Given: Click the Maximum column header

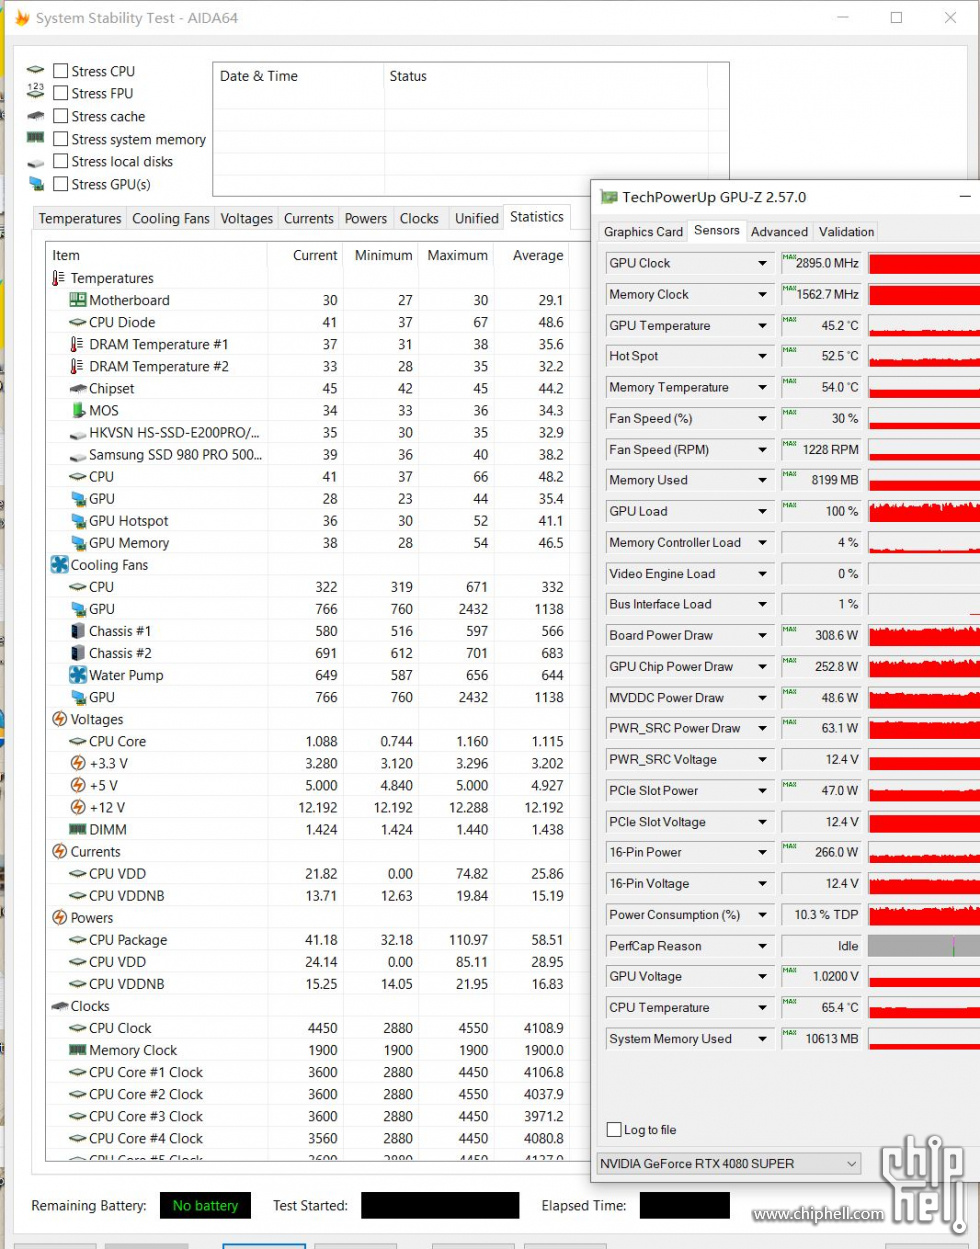Looking at the screenshot, I should tap(457, 255).
